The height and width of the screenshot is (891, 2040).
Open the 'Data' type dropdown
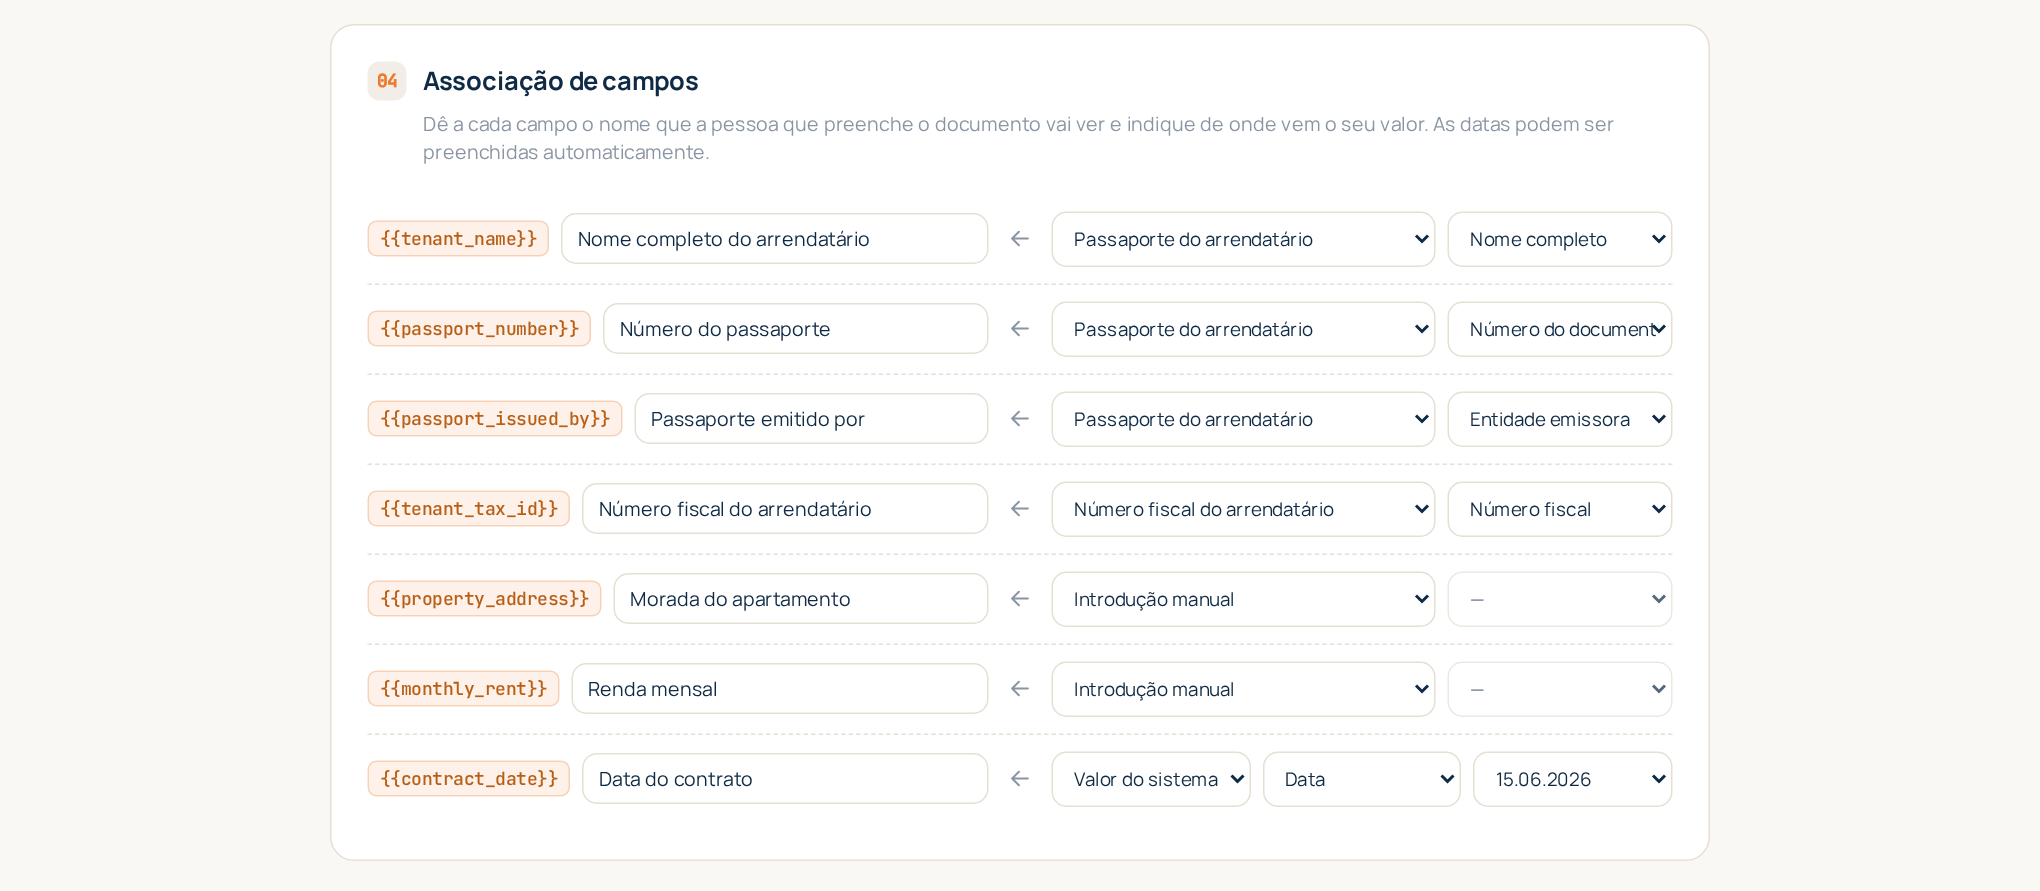point(1362,779)
